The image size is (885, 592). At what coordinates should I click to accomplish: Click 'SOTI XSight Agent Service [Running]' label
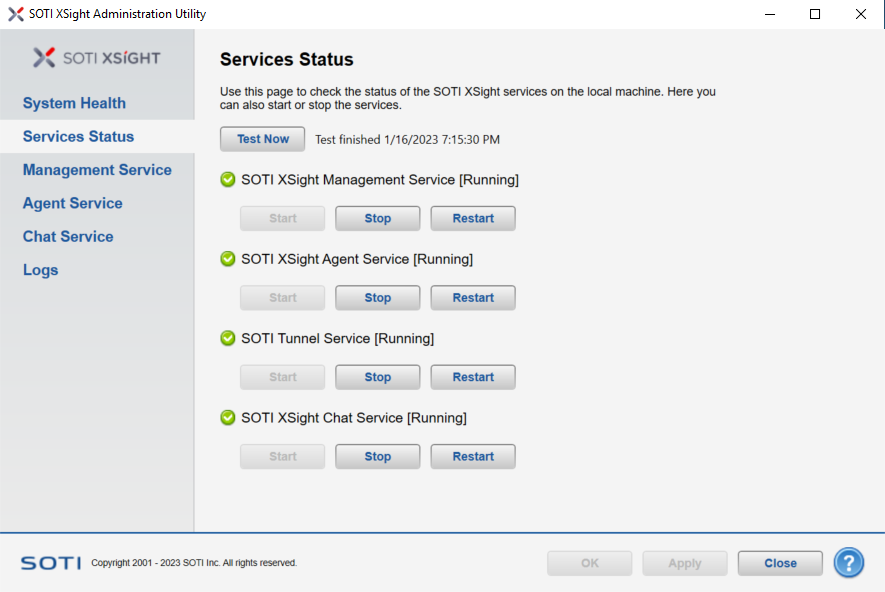coord(357,259)
